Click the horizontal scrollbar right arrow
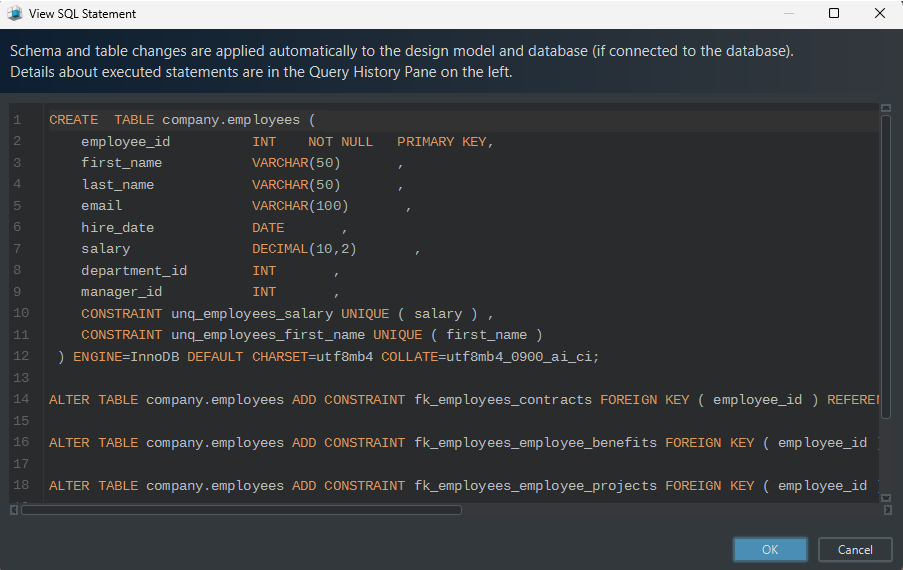Viewport: 903px width, 570px height. pos(887,510)
